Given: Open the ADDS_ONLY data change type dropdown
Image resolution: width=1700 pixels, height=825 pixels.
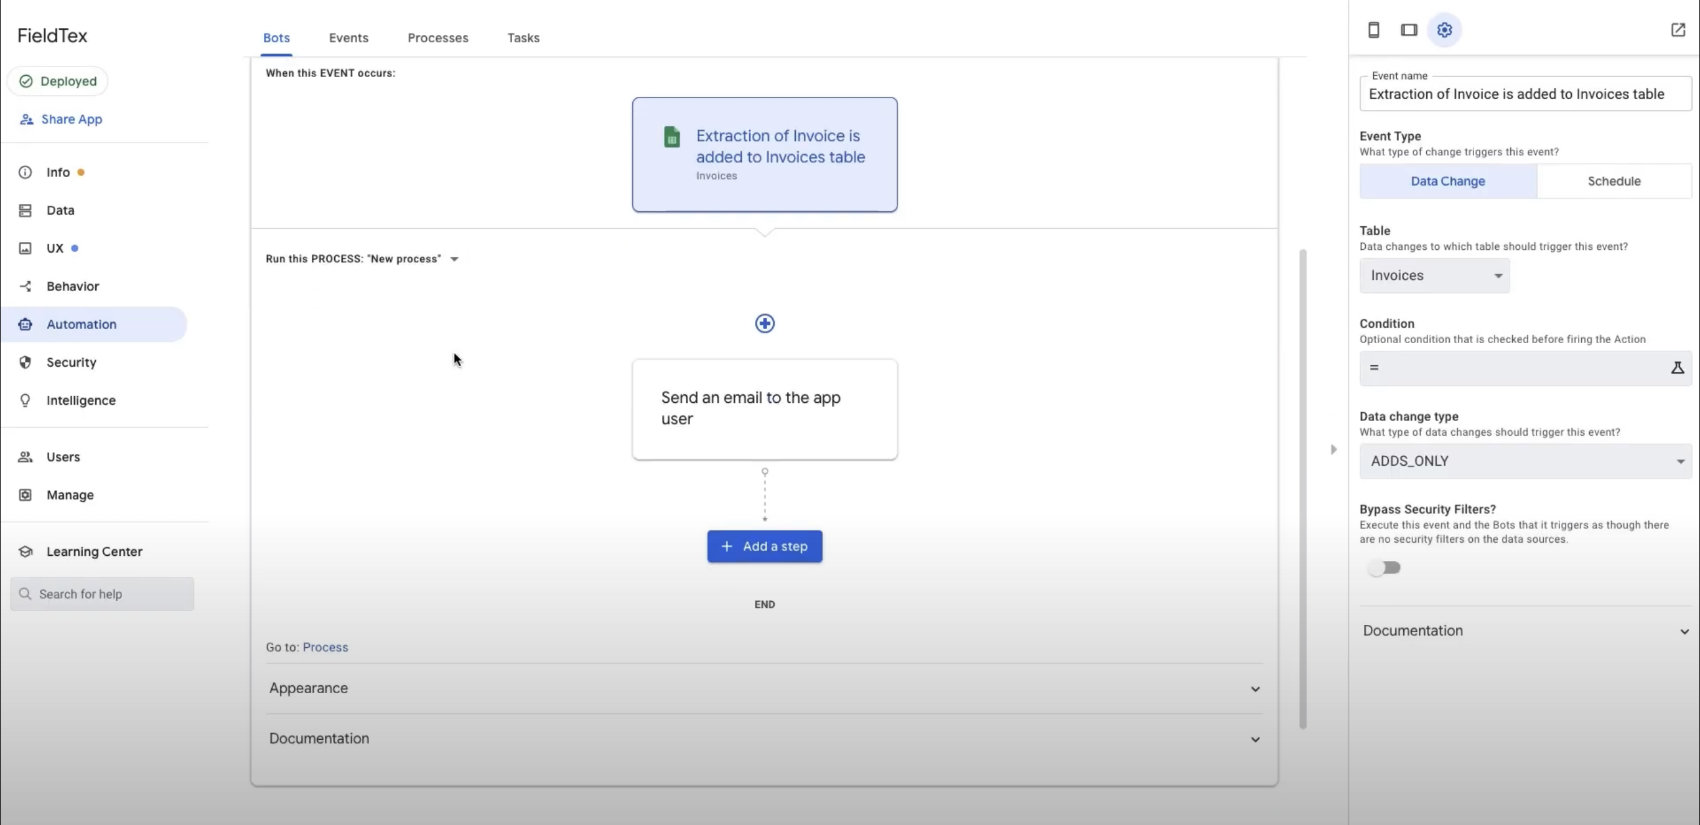Looking at the screenshot, I should click(1524, 461).
